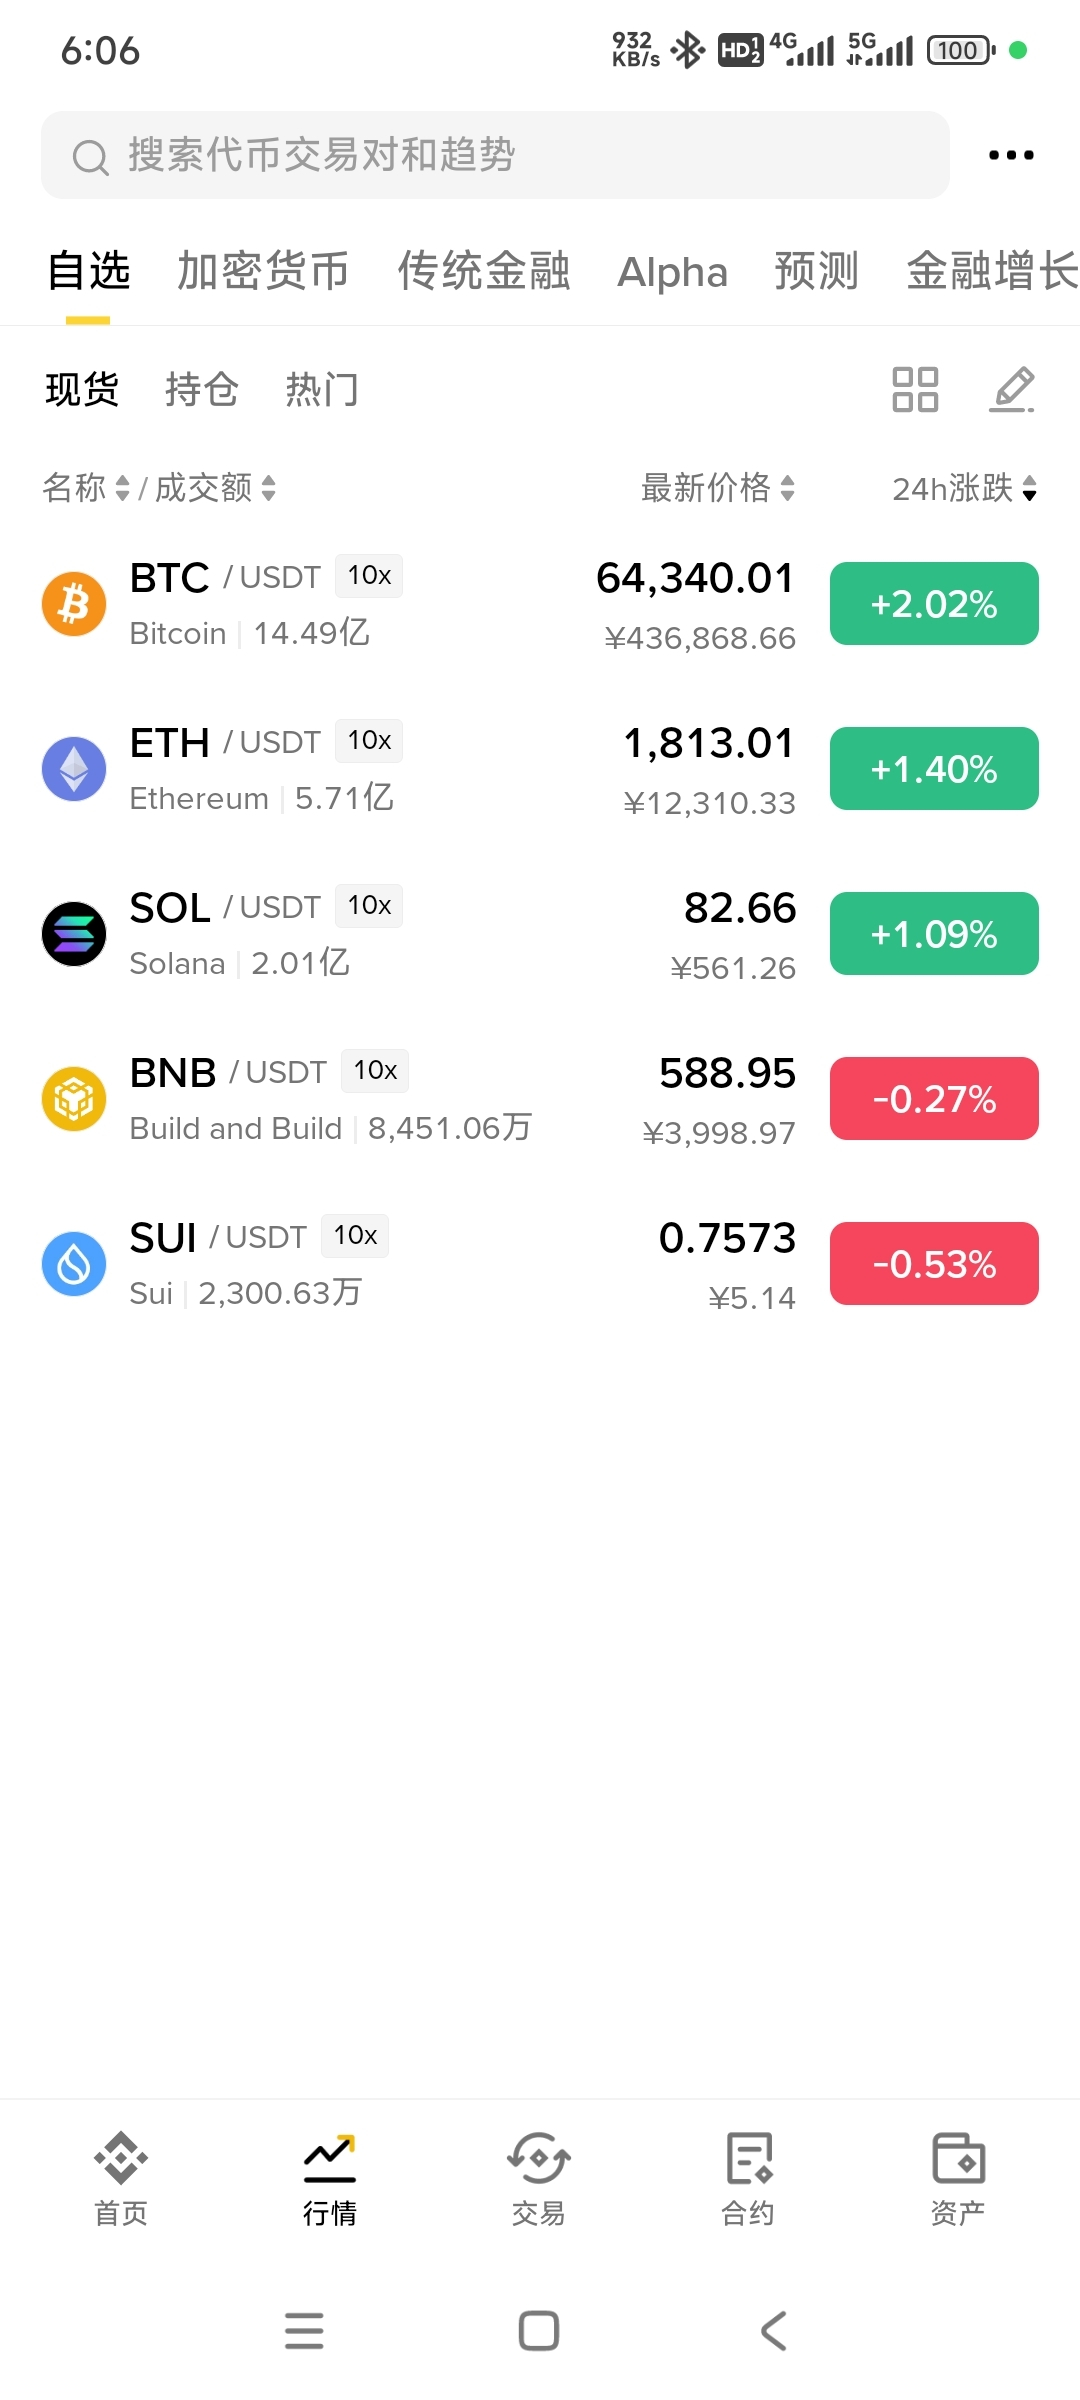
Task: Tap the Solana coin logo
Action: coord(74,934)
